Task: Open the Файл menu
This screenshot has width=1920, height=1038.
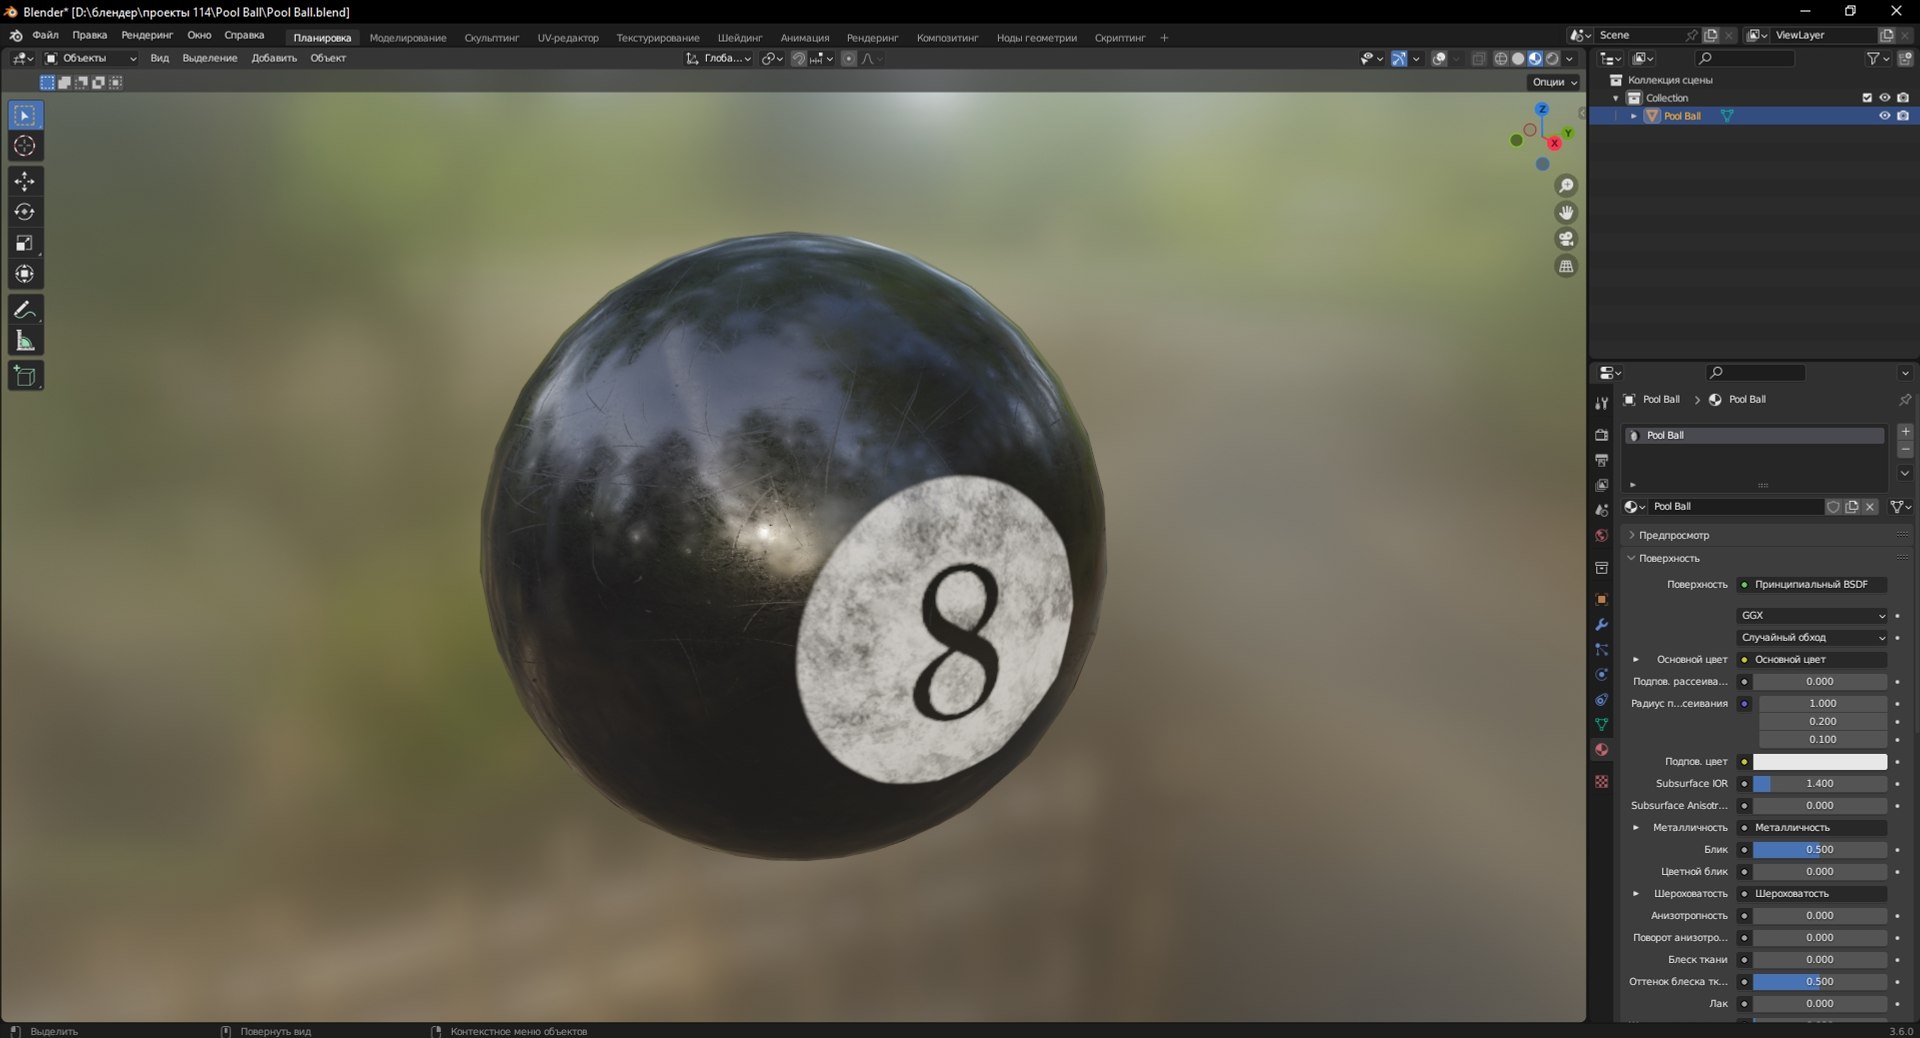Action: tap(45, 36)
